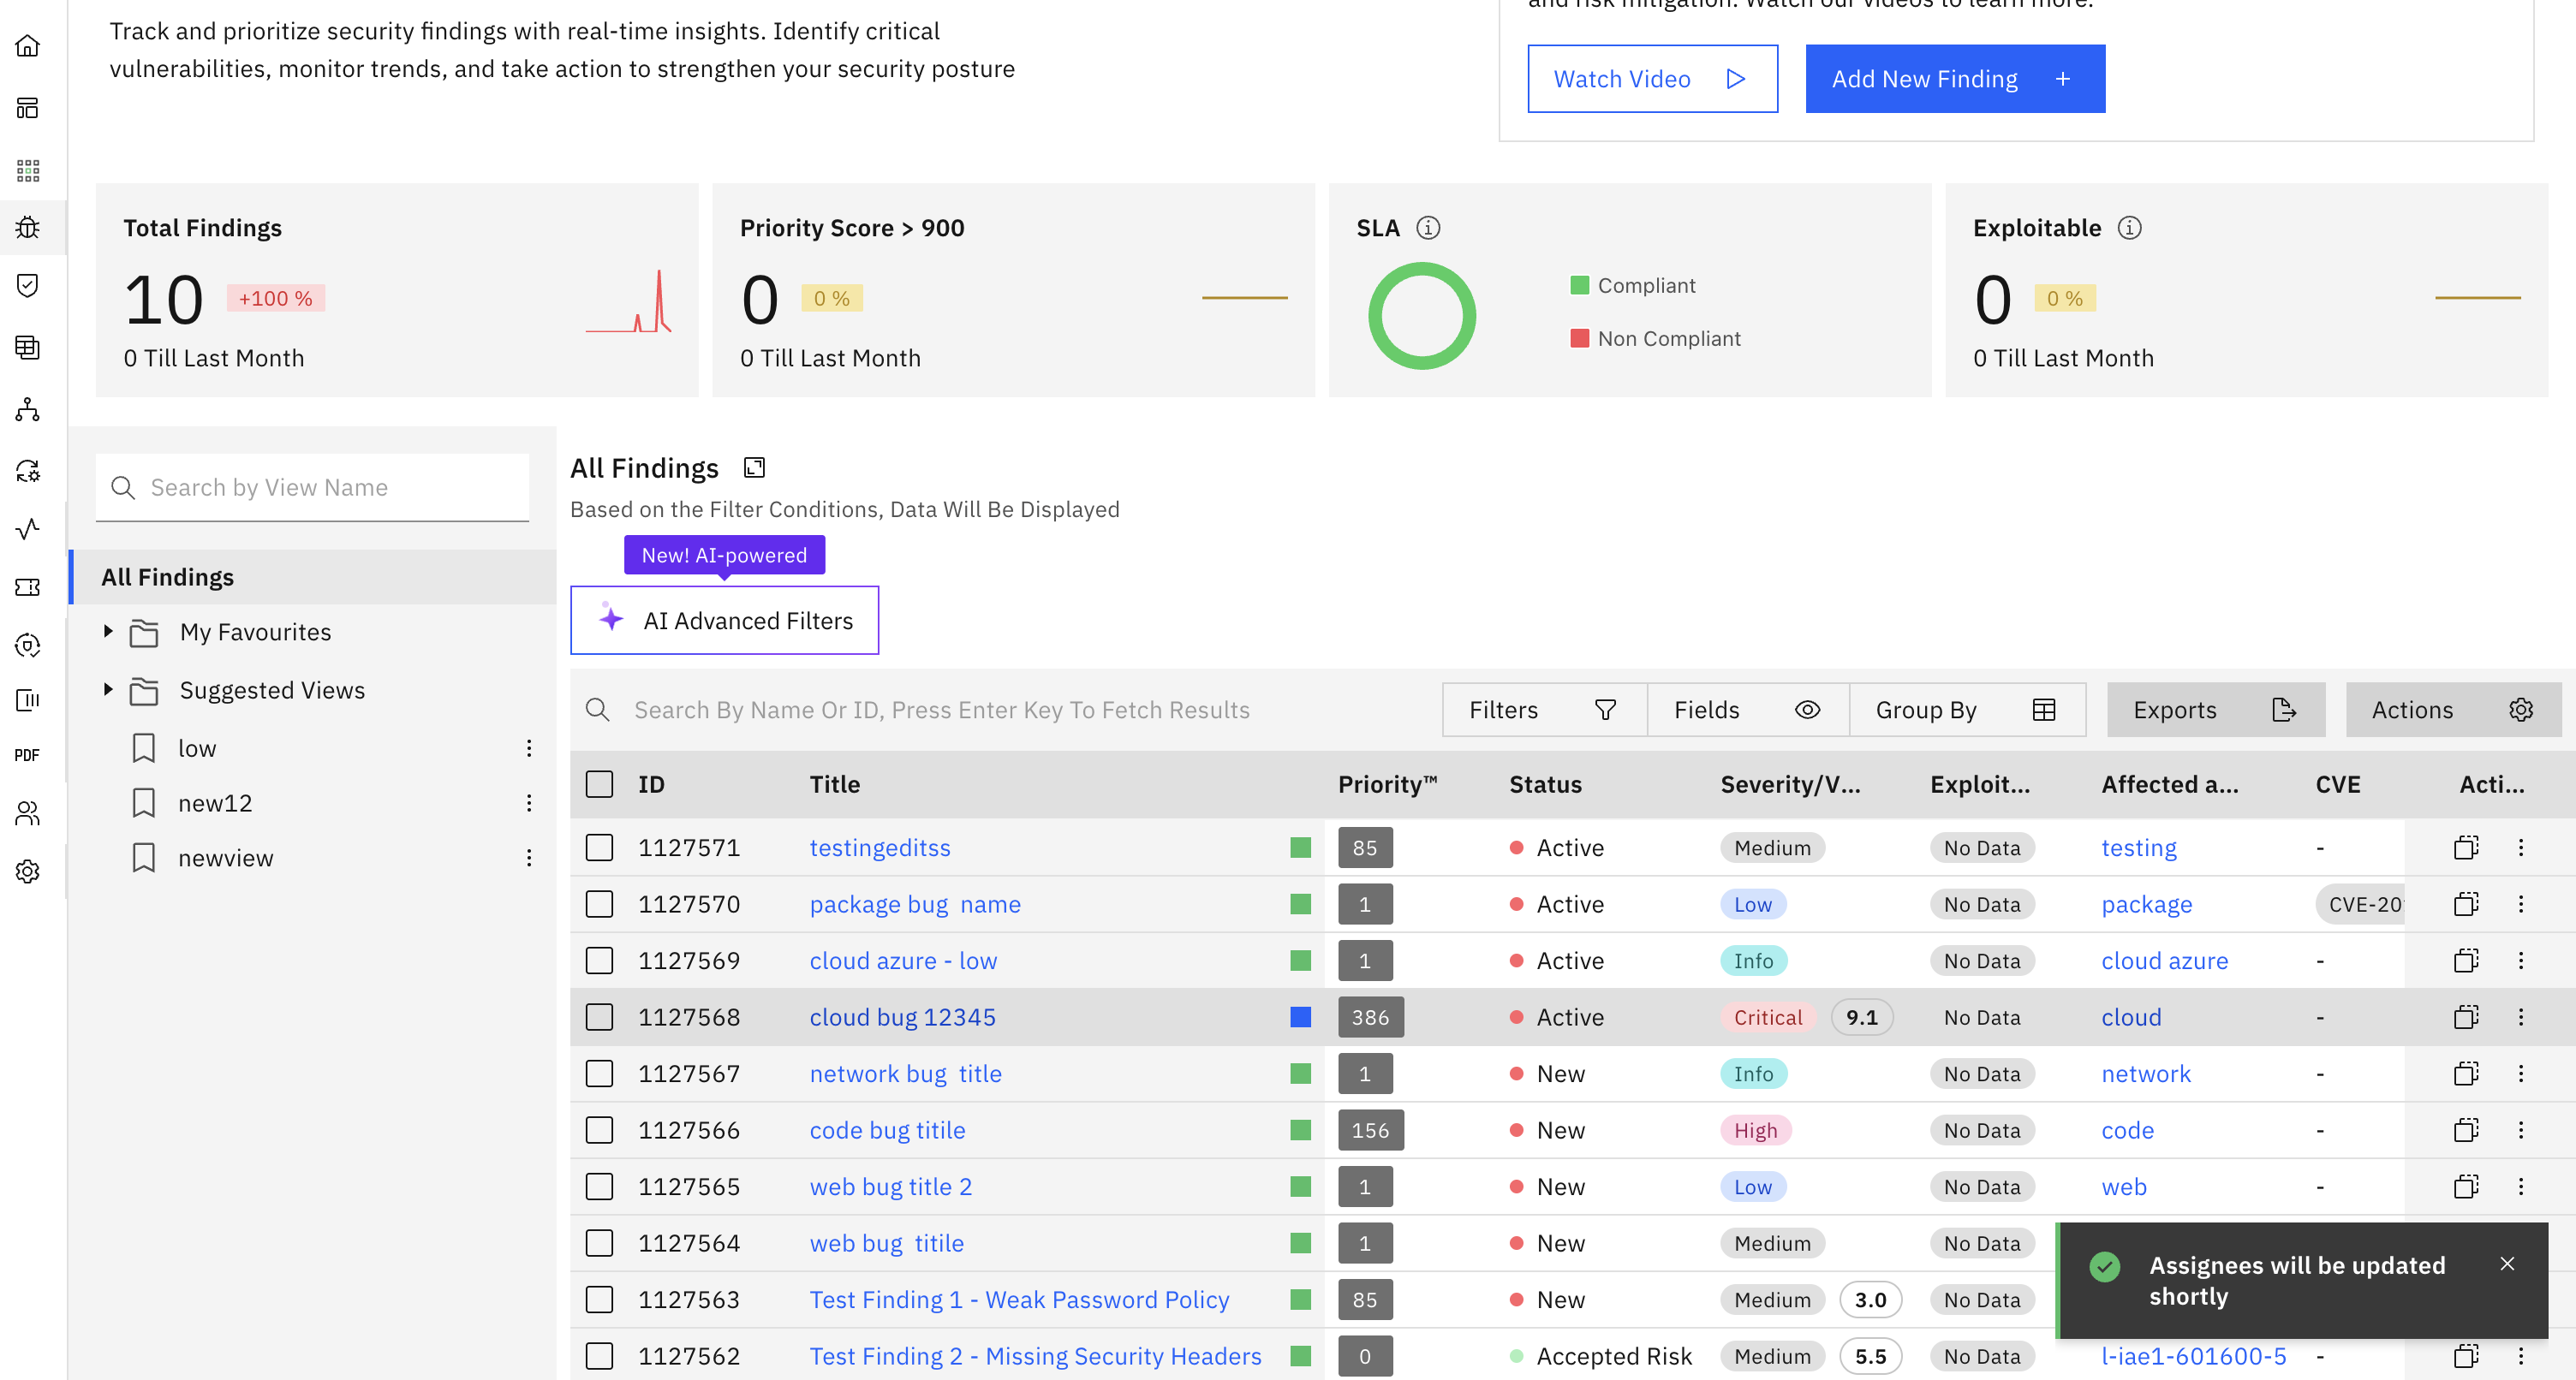Click the home icon in left sidebar
This screenshot has width=2576, height=1380.
[x=28, y=46]
